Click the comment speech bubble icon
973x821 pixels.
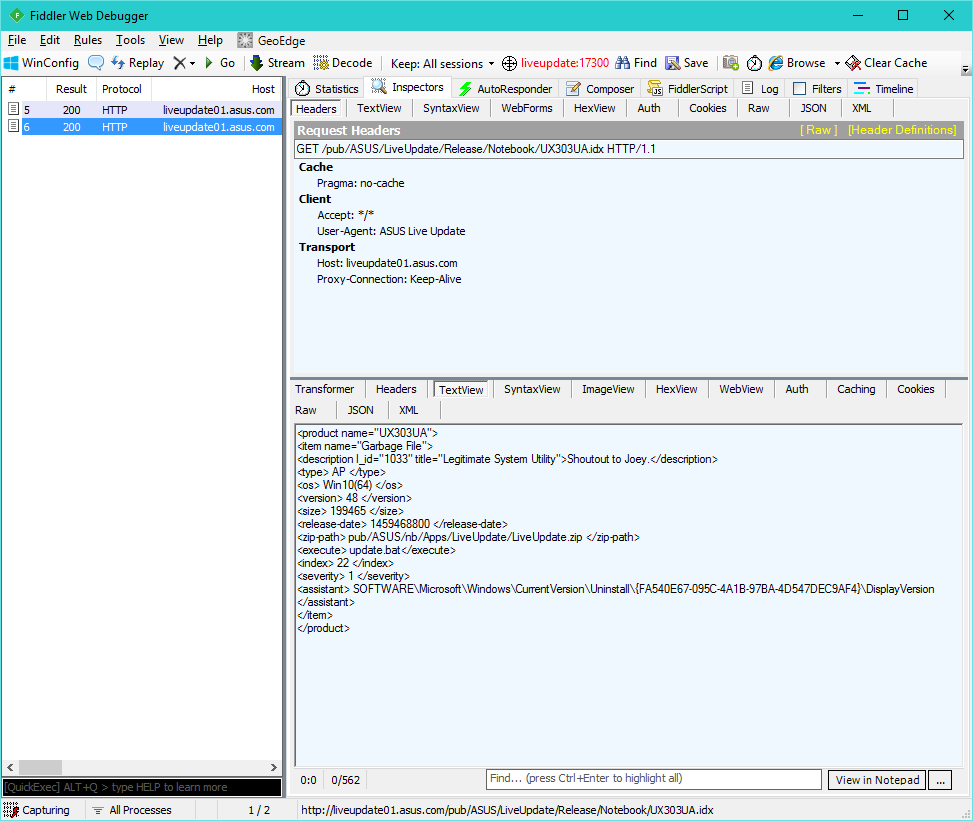(96, 63)
